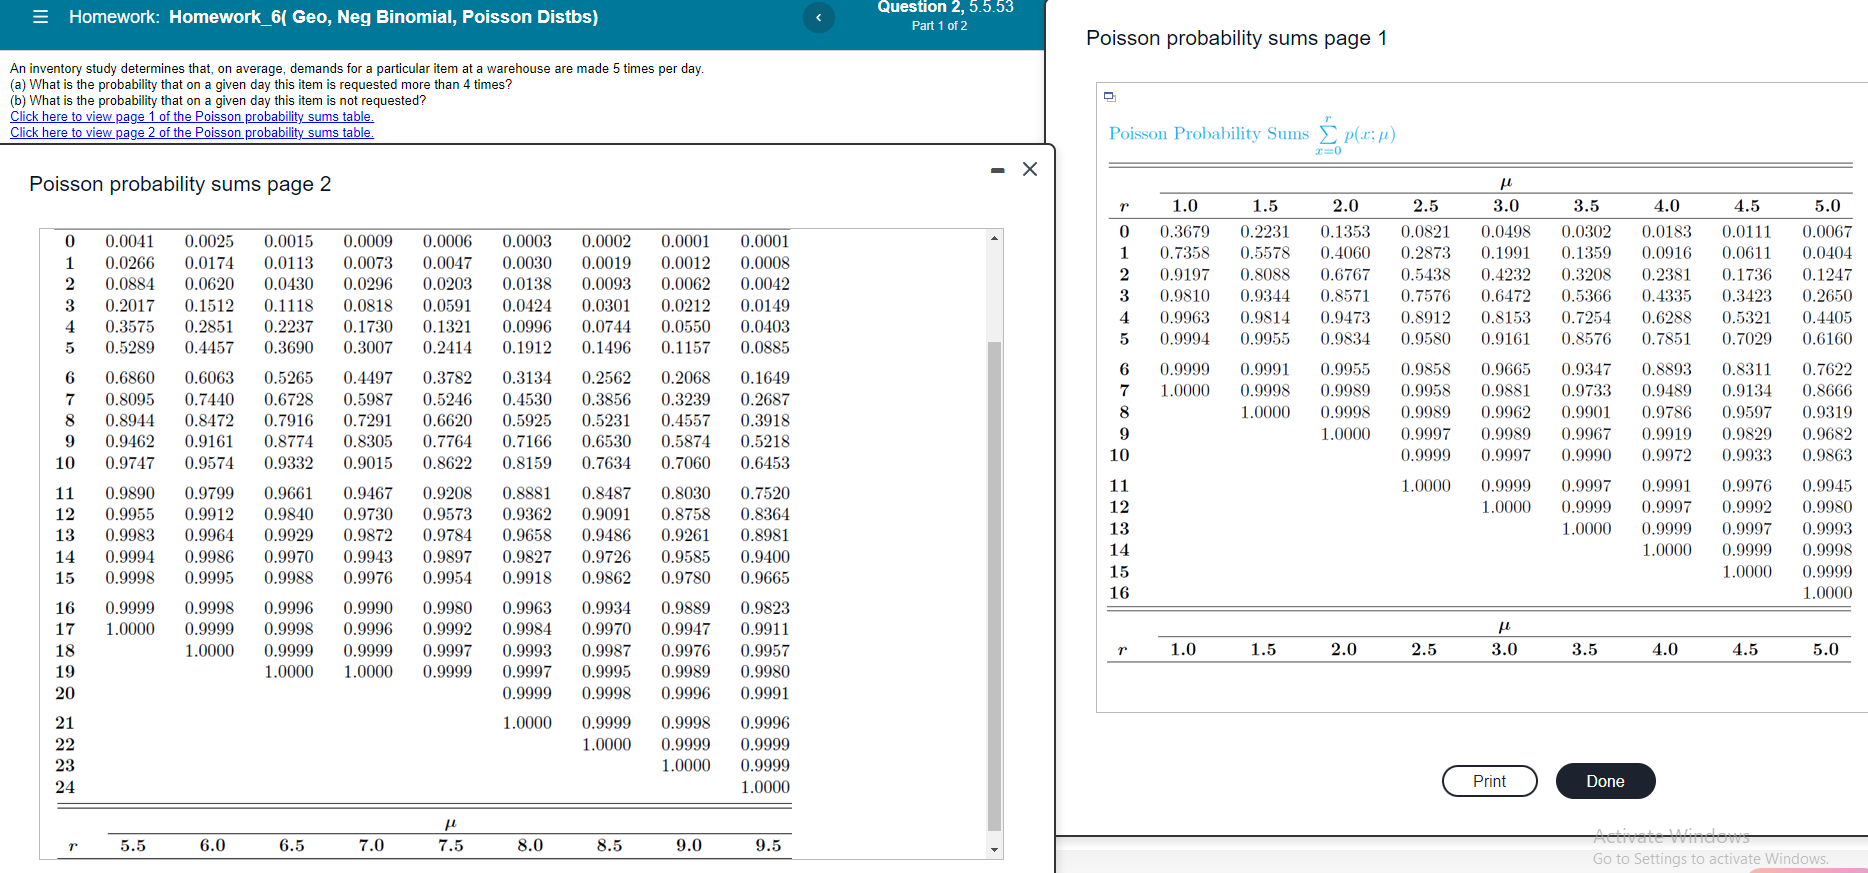Screen dimensions: 1868x873
Task: Close the Poisson page 2 dialog
Action: point(1029,169)
